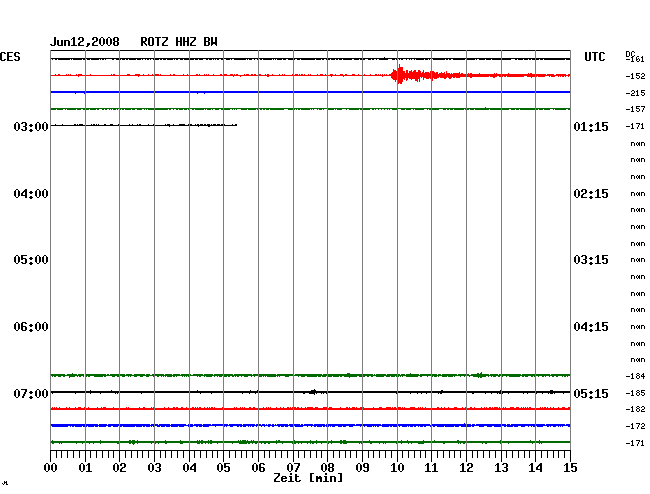Click the small event on black 07:00 trace

coord(313,392)
